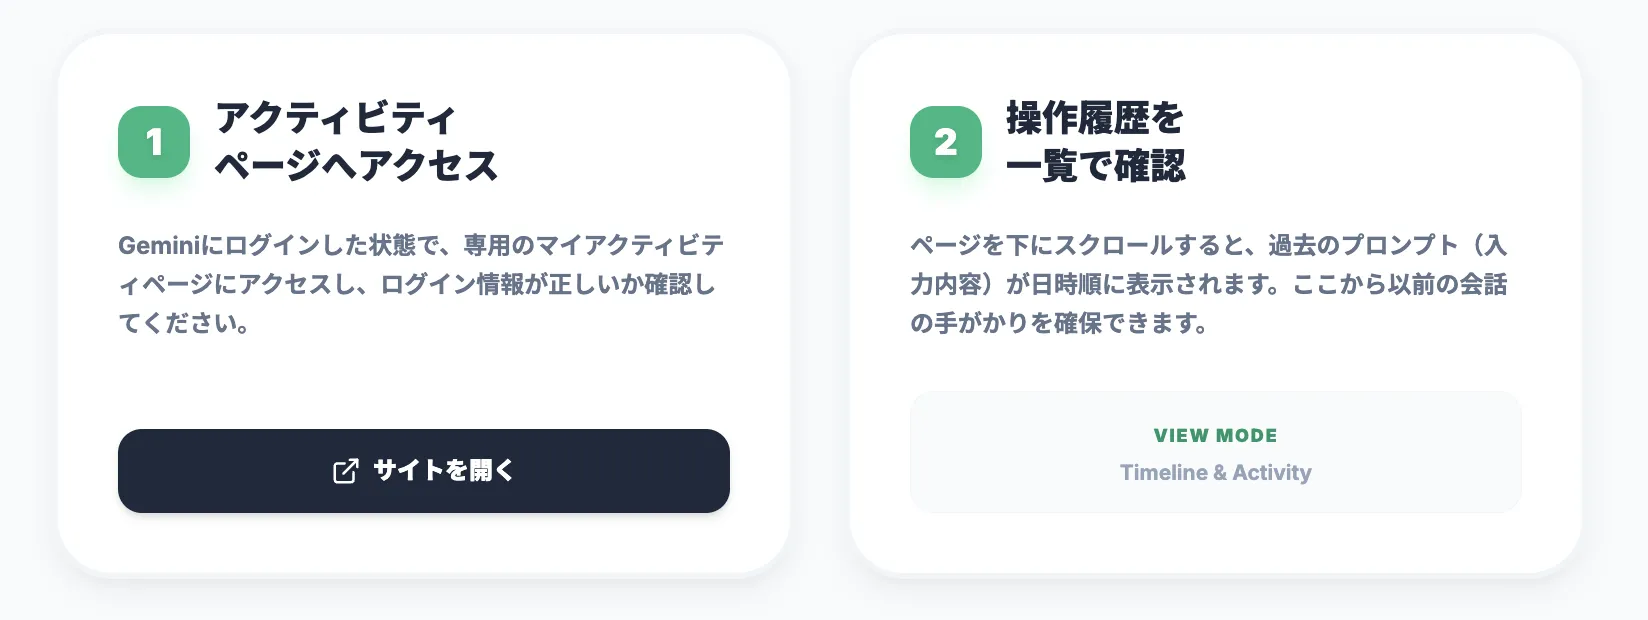1648x620 pixels.
Task: Click the アクティビティページへアクセス title
Action: coord(356,143)
